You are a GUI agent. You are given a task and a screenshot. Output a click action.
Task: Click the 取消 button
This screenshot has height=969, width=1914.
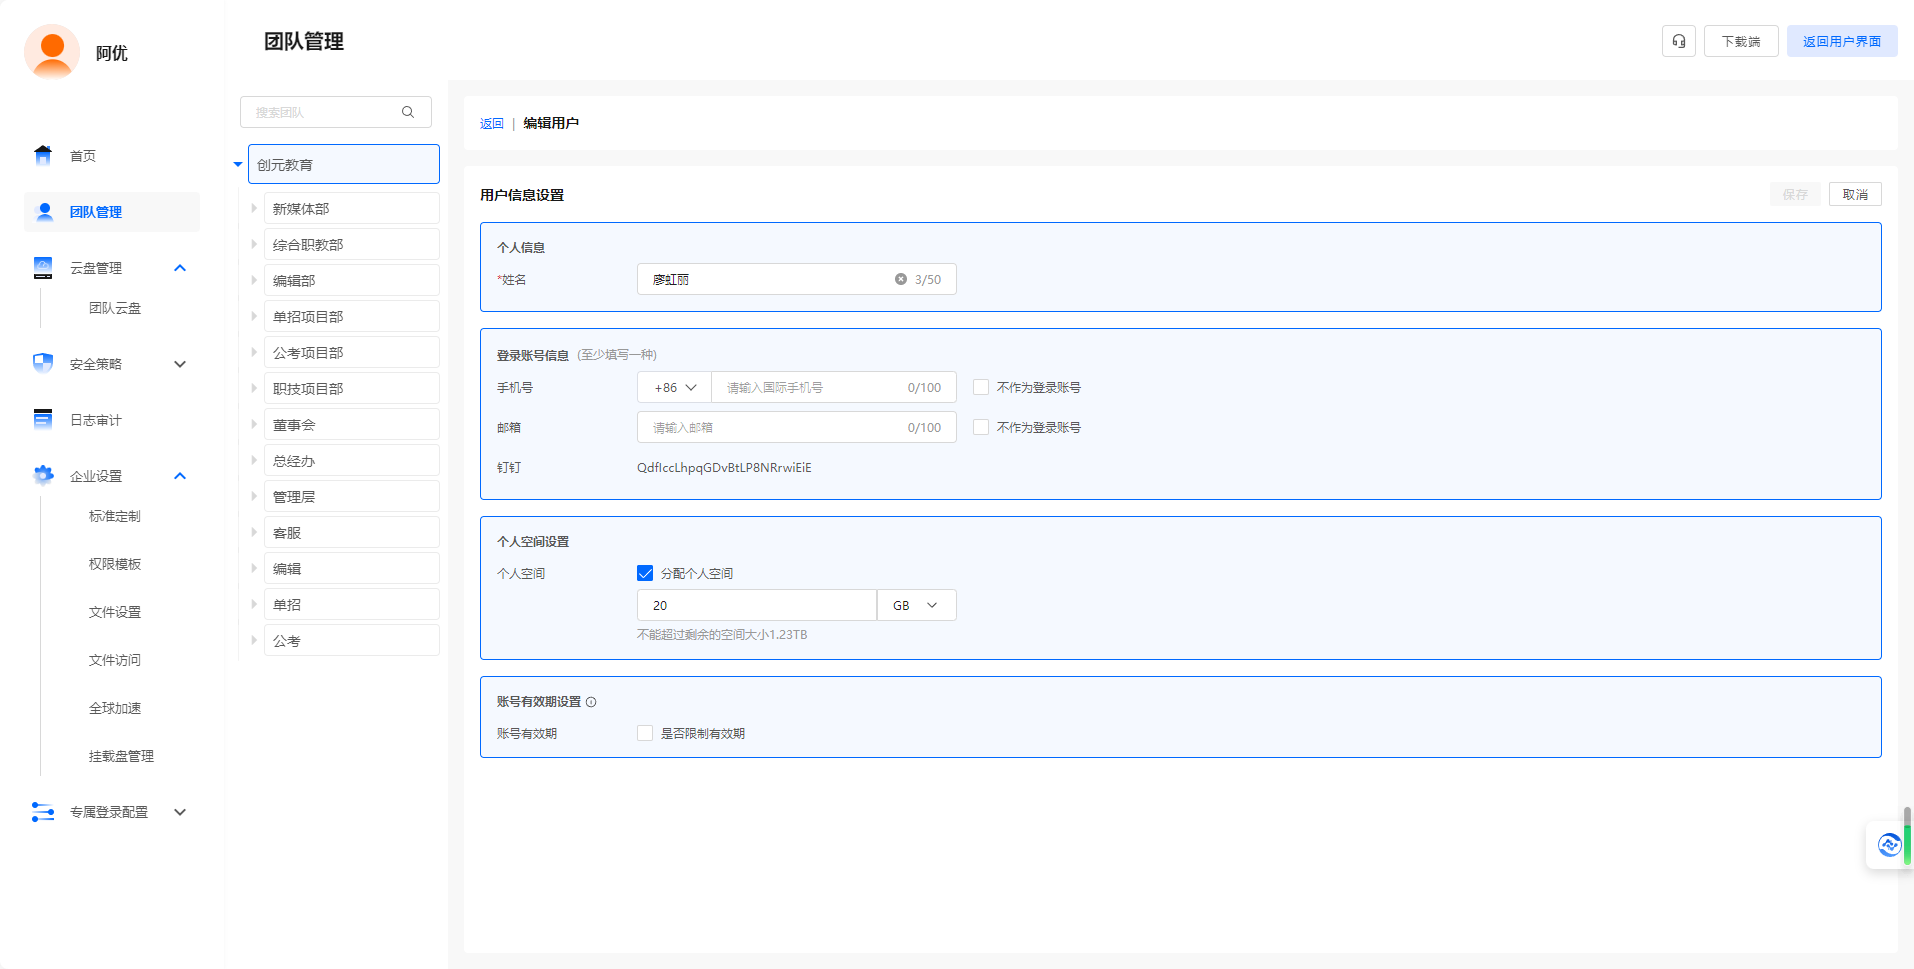(1854, 194)
